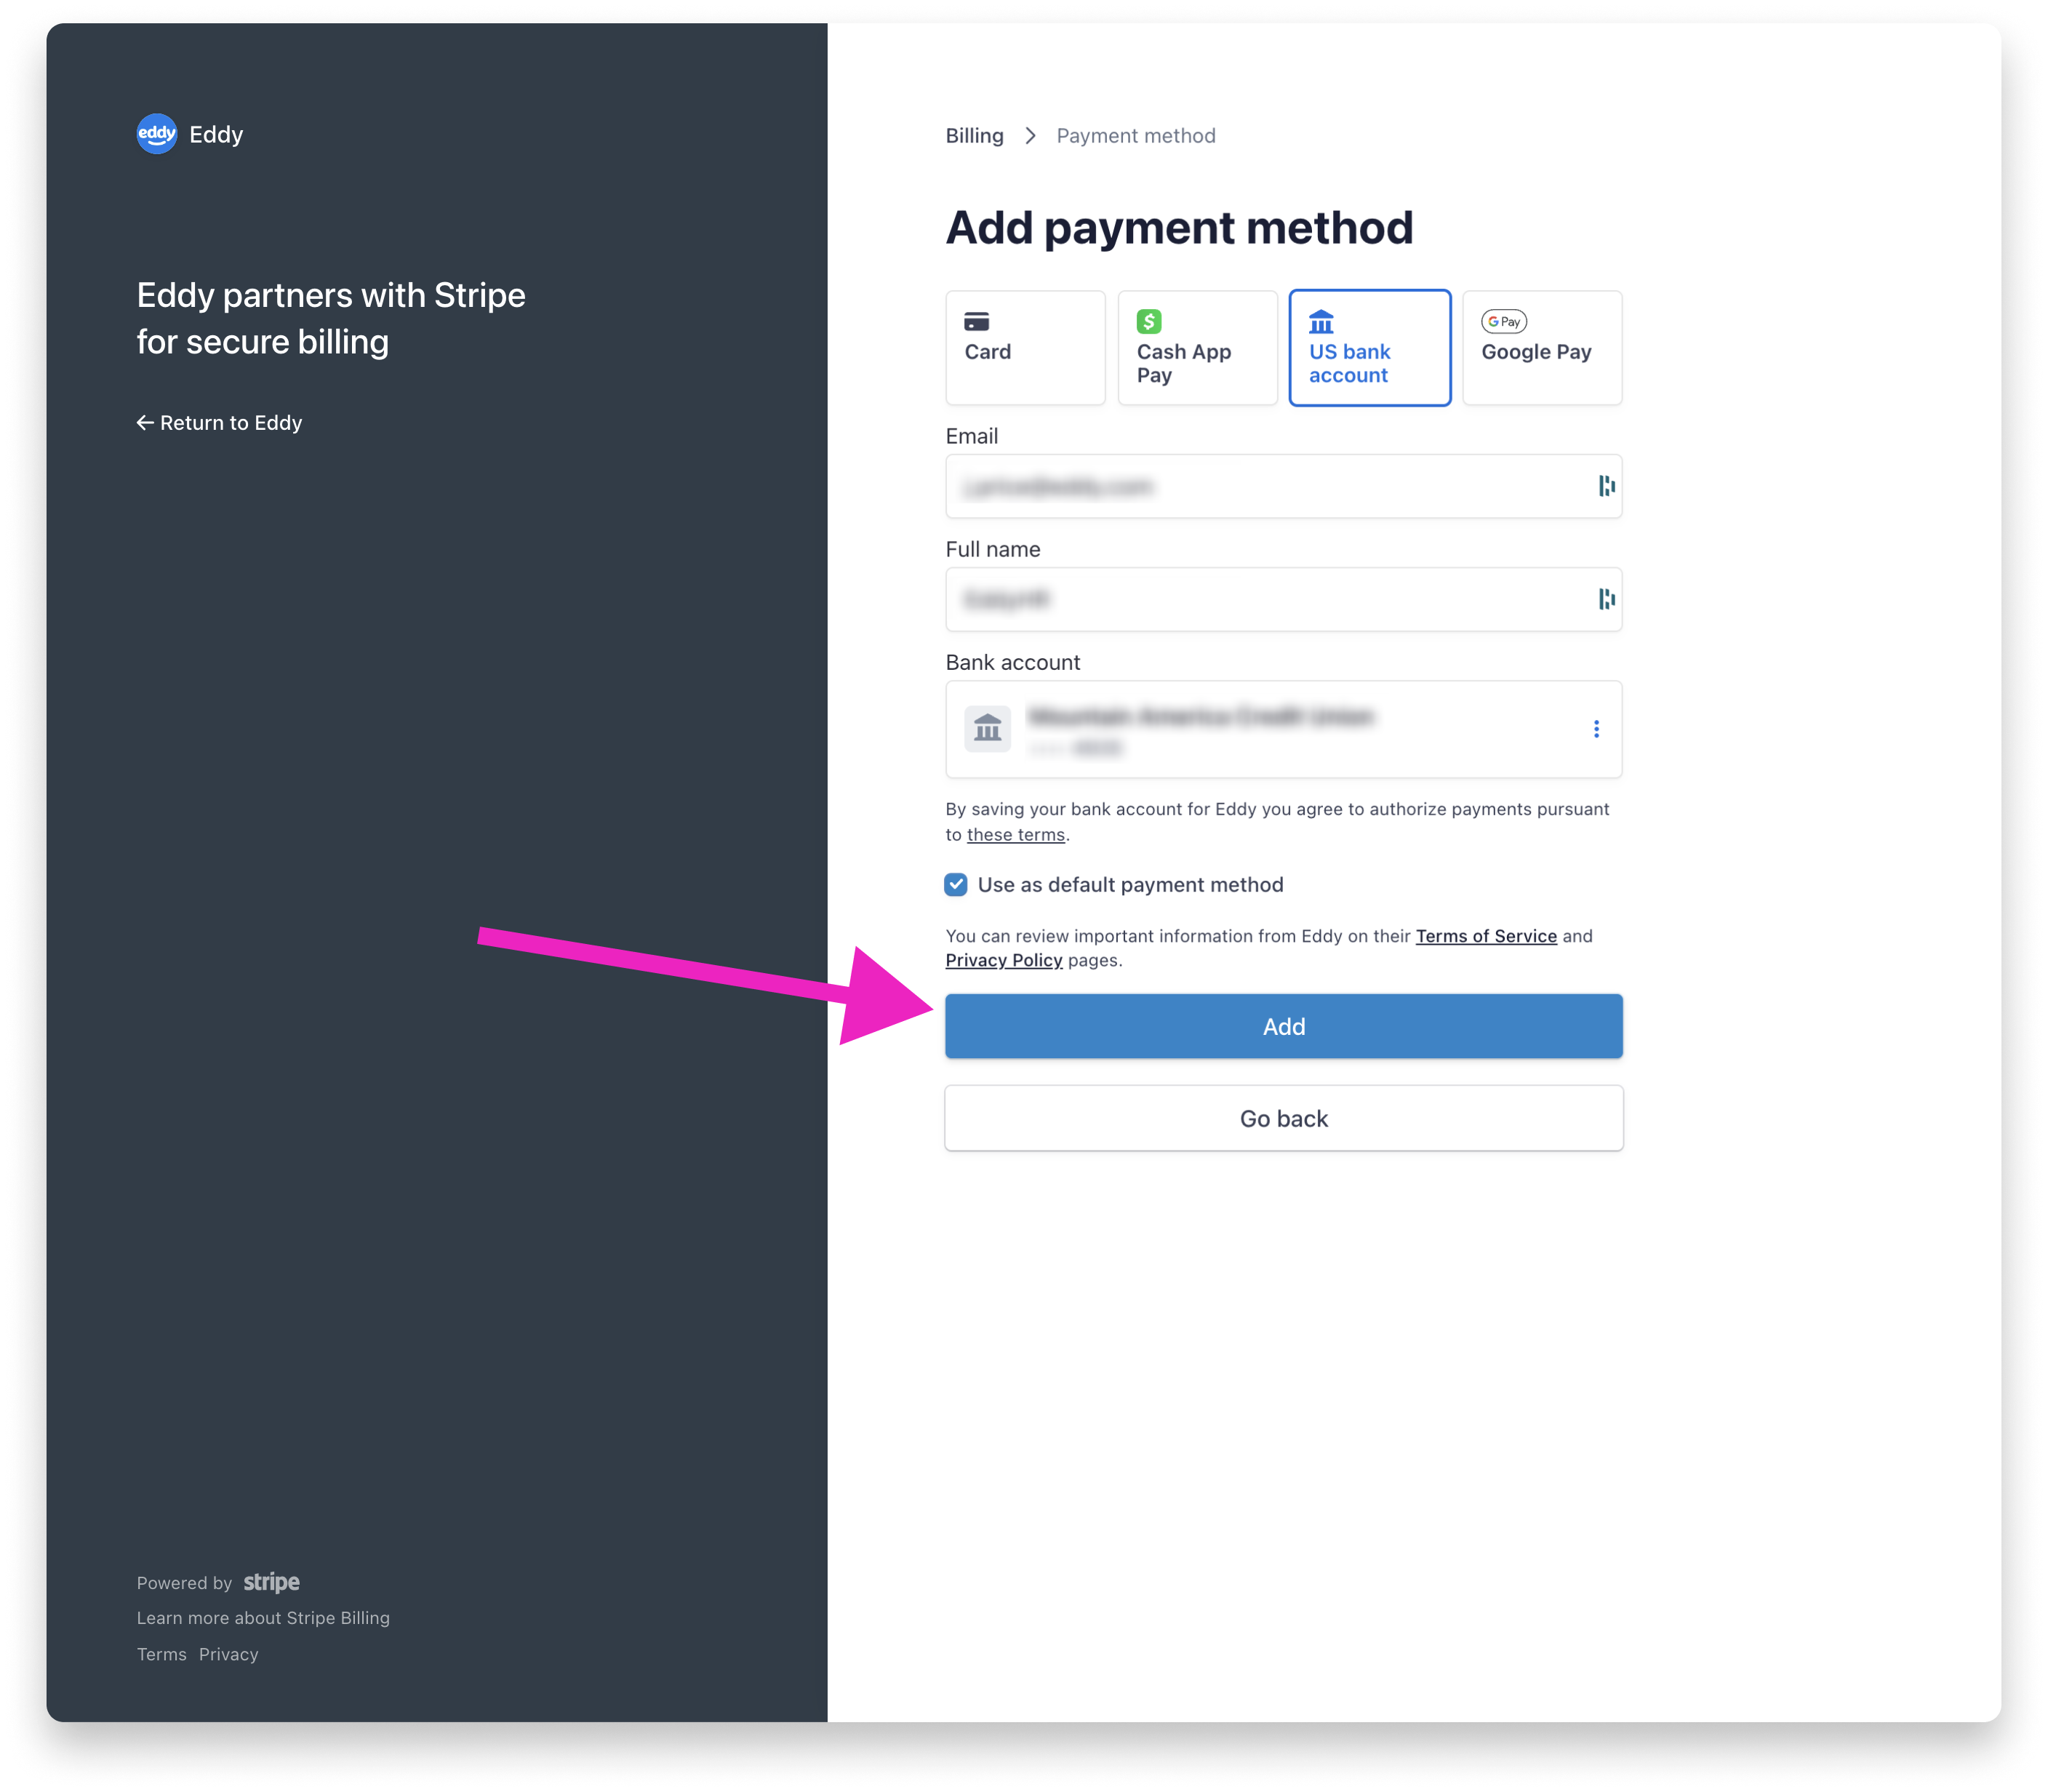Click the Add button
Screen dimensions: 2048x1792
point(1283,1026)
